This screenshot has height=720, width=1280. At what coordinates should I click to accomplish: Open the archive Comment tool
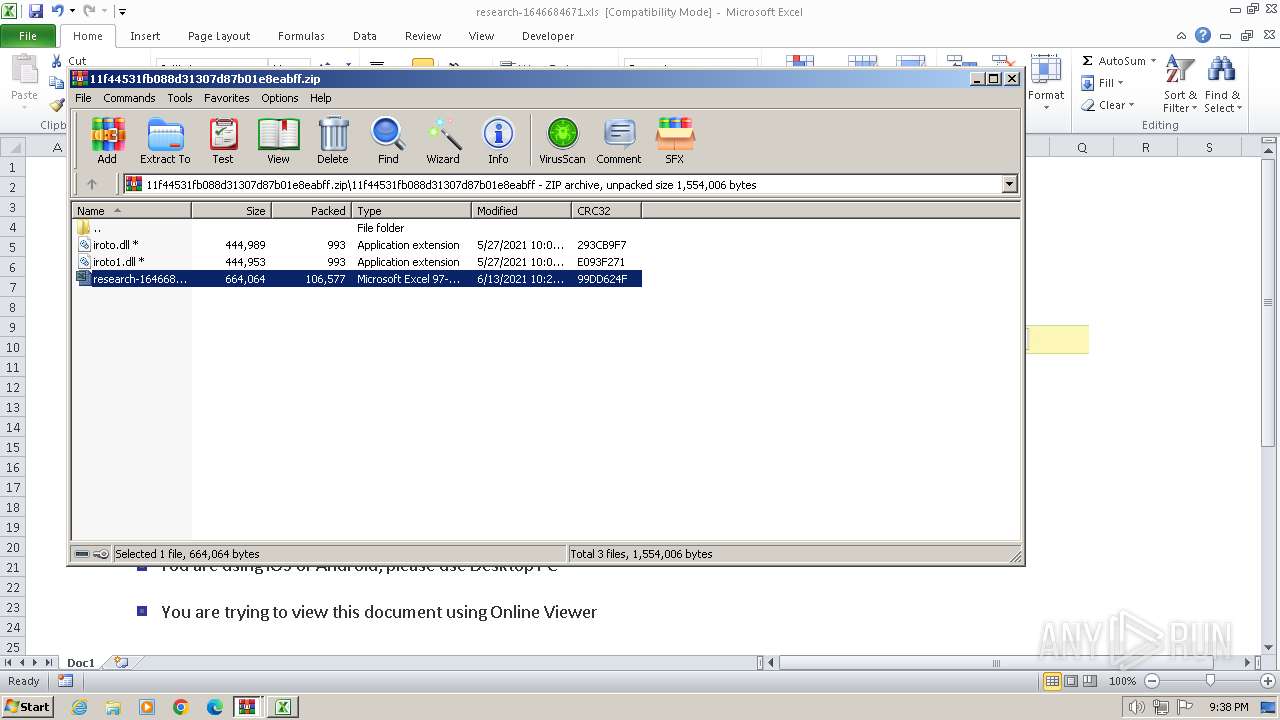[619, 140]
